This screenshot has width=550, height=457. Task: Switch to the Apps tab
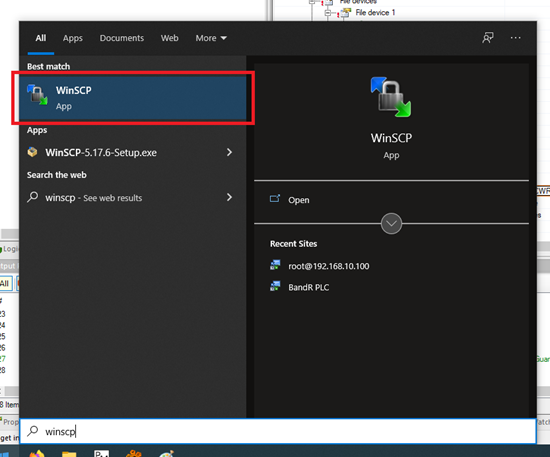[73, 38]
